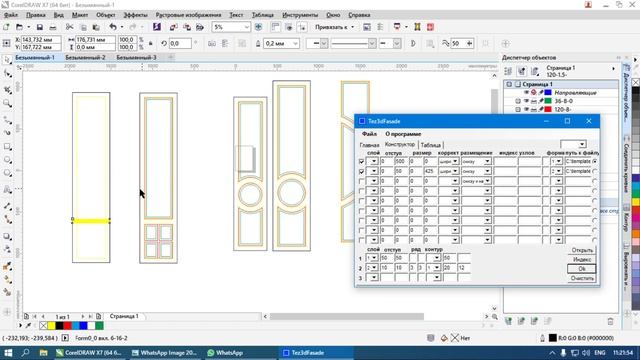Save the document with the floppy icon
640x360 pixels.
tap(40, 27)
